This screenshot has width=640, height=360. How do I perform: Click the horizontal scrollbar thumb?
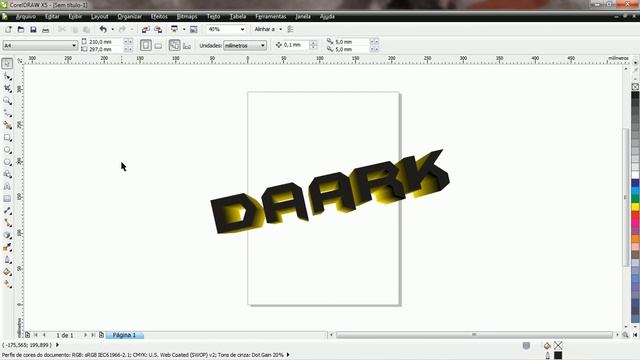point(474,335)
